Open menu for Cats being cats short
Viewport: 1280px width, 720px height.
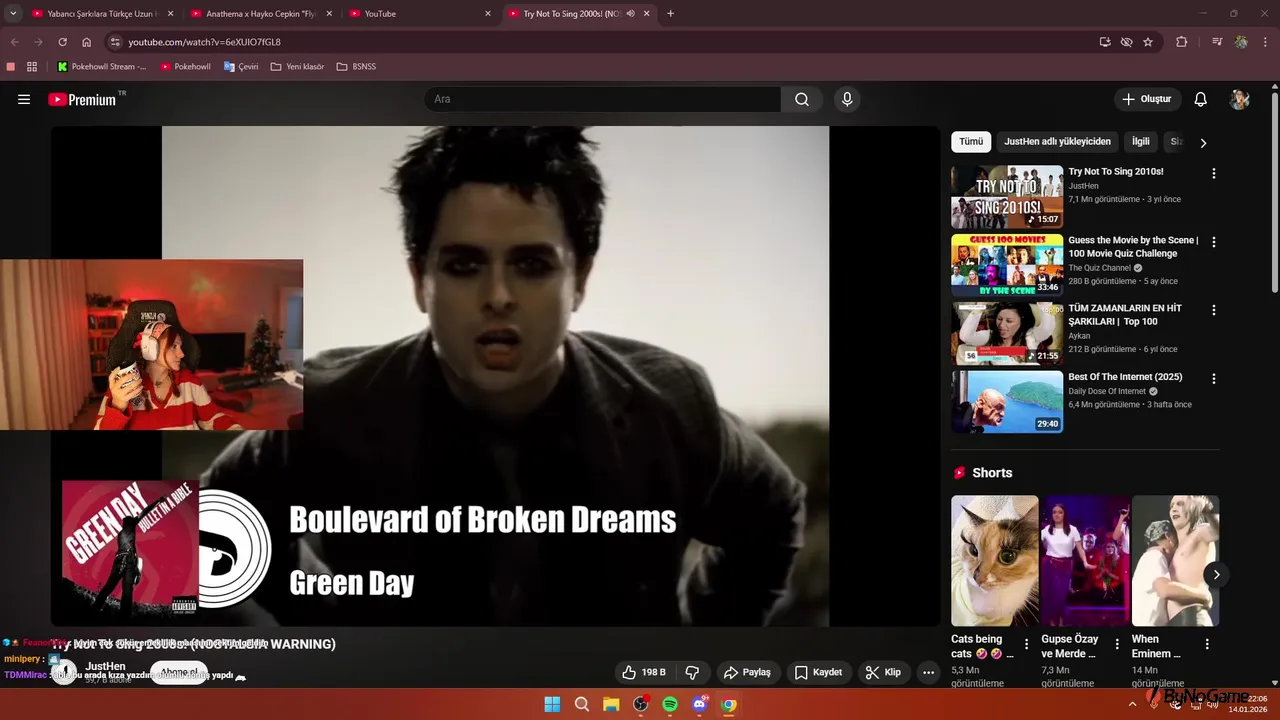point(1026,644)
